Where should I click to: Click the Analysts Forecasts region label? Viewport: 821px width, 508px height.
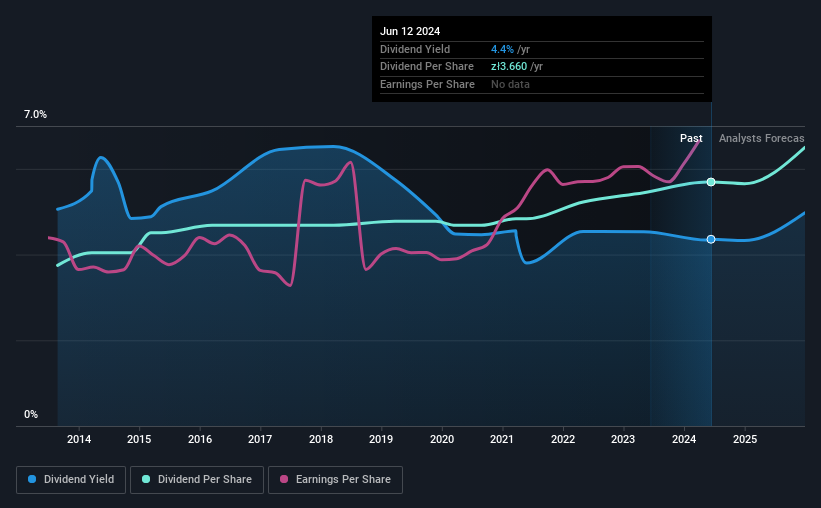tap(761, 138)
